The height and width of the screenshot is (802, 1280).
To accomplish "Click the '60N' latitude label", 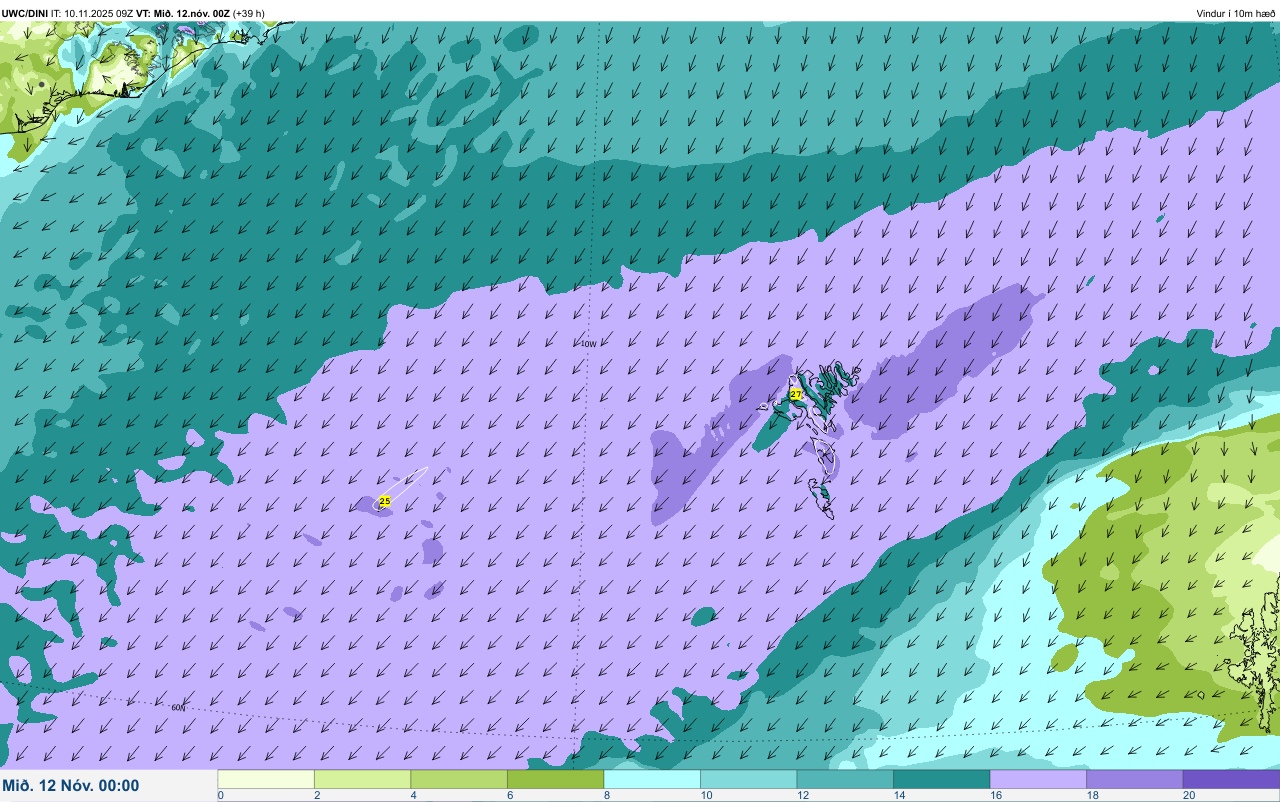I will (178, 707).
